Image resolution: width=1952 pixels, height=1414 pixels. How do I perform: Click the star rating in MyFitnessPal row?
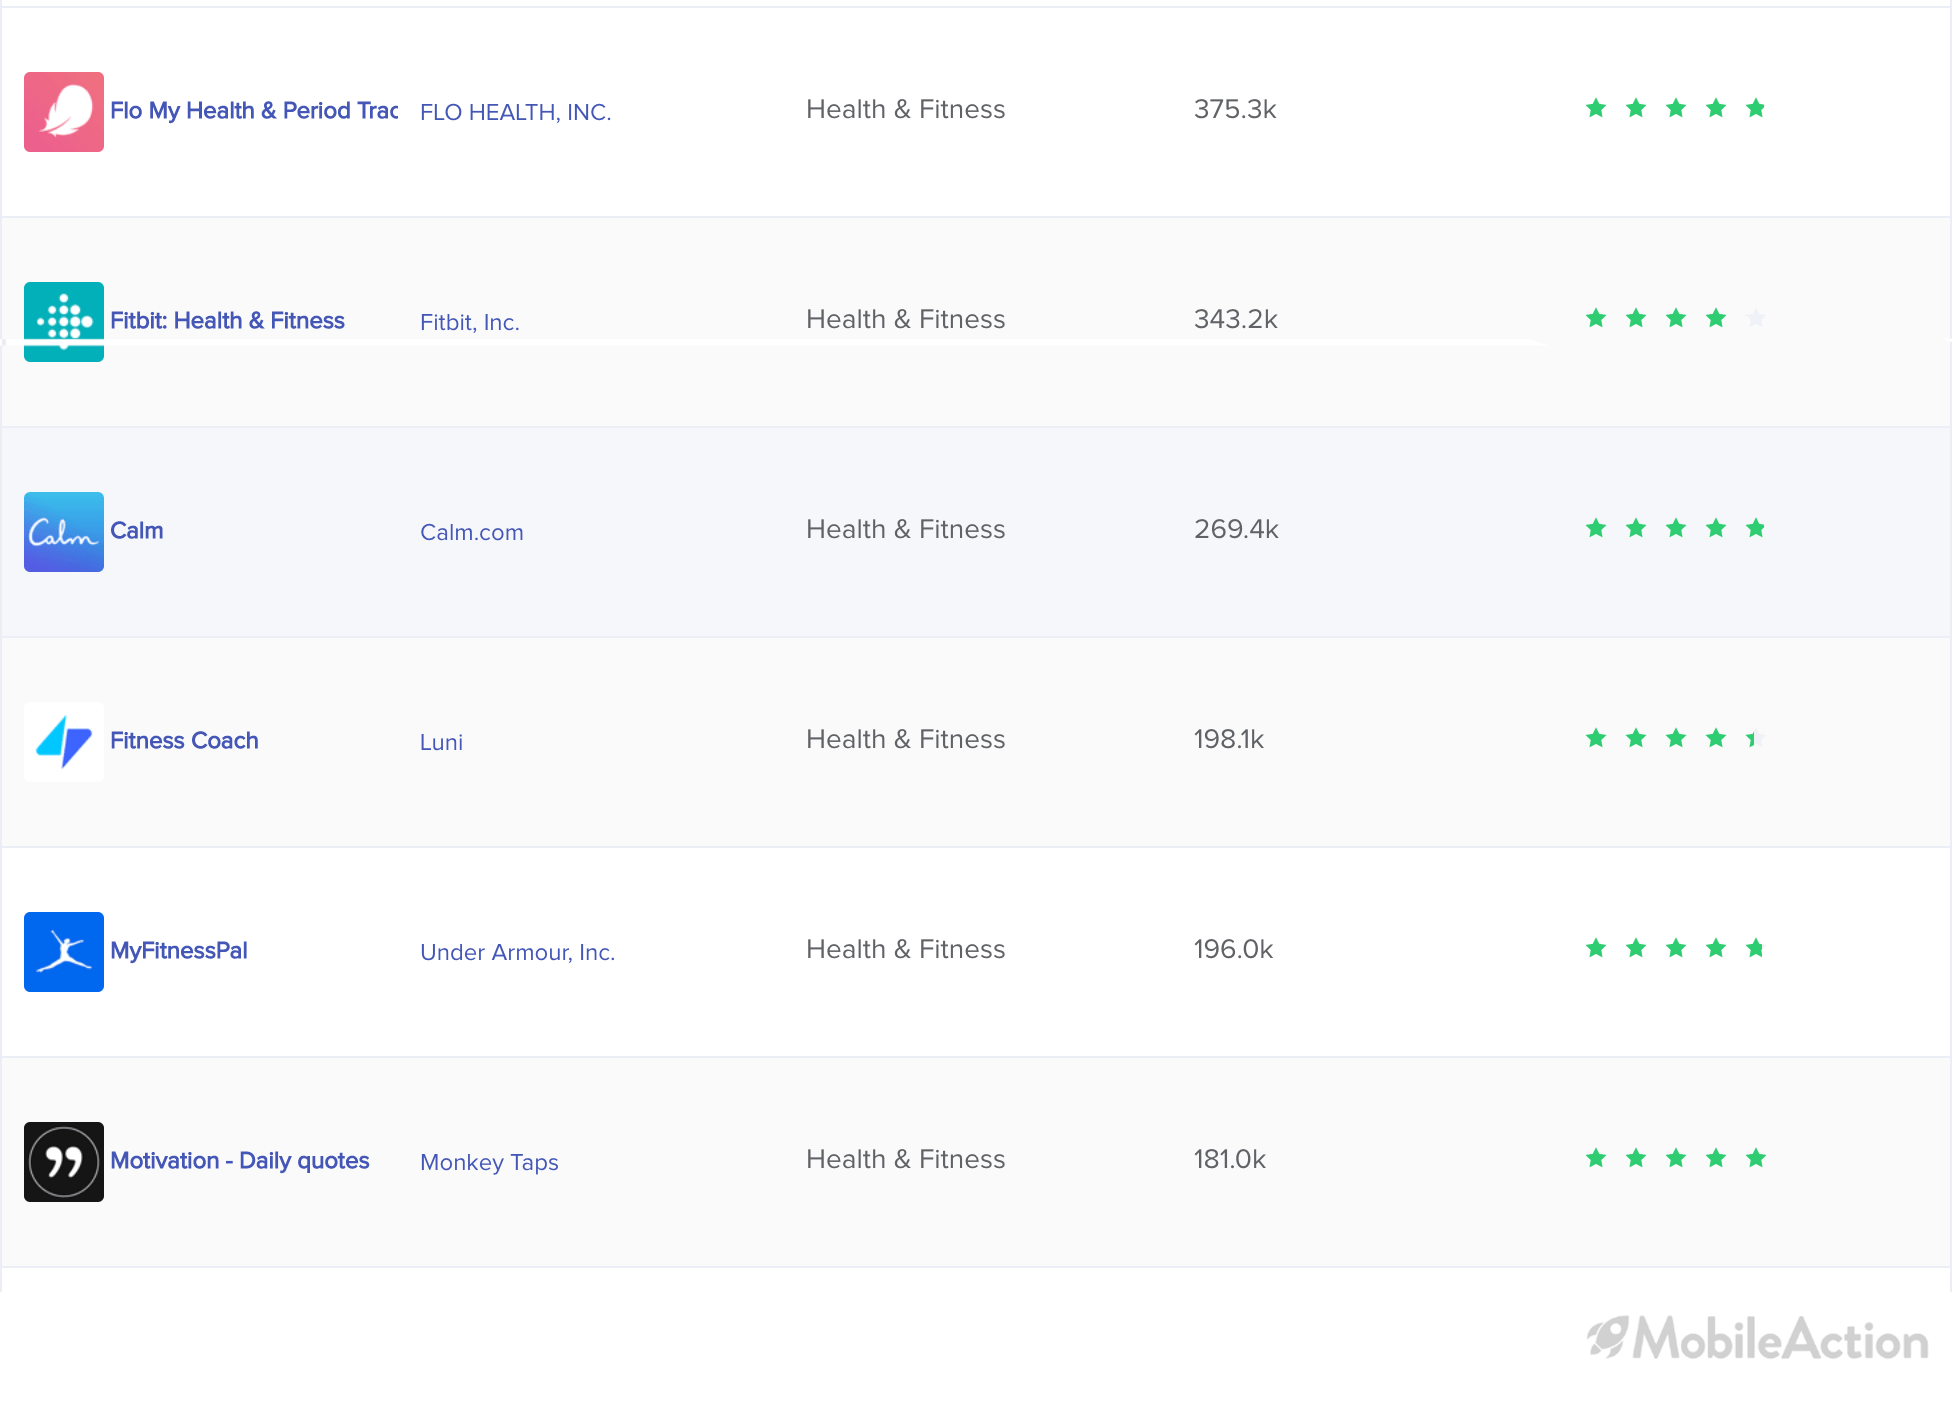click(x=1676, y=948)
